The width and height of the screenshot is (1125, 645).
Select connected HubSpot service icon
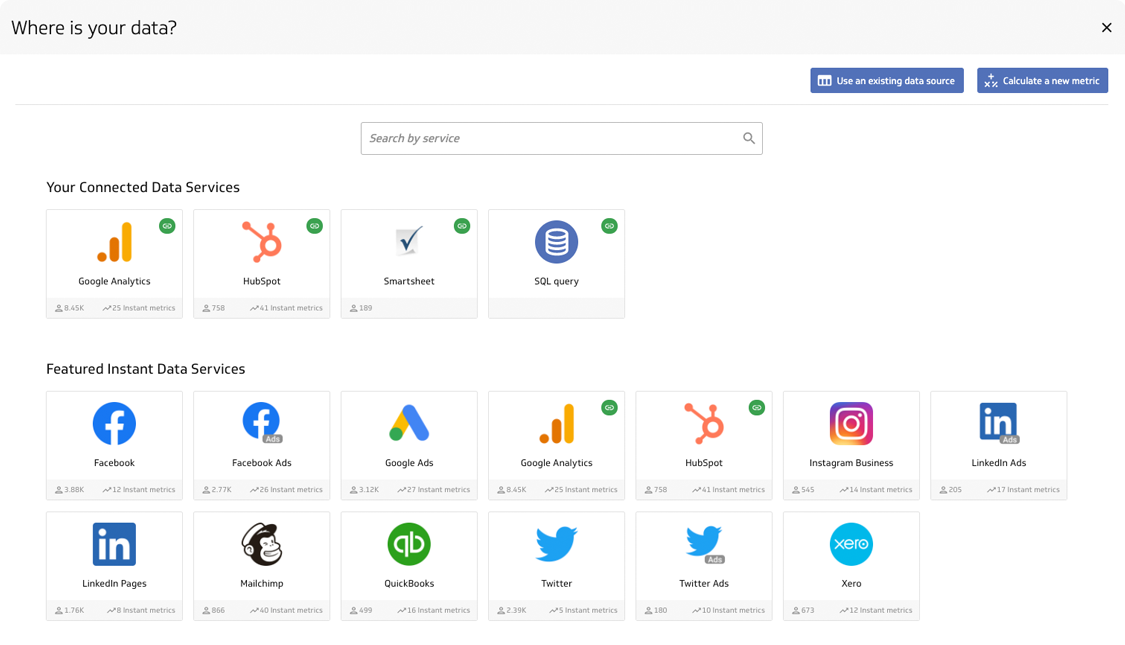tap(262, 242)
